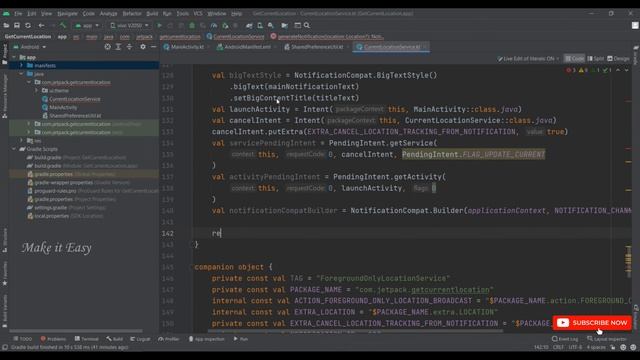Open the Profiler tool window

coord(169,339)
